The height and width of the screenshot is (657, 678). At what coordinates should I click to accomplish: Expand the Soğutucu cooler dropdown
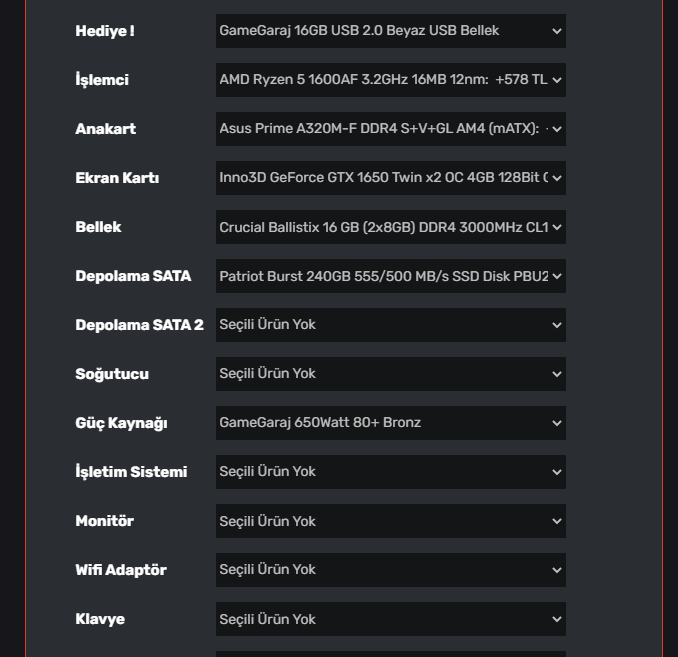point(390,374)
